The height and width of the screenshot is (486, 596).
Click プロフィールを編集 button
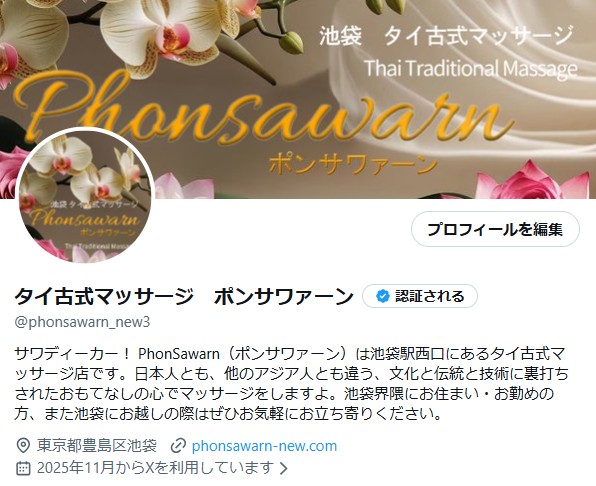point(495,229)
